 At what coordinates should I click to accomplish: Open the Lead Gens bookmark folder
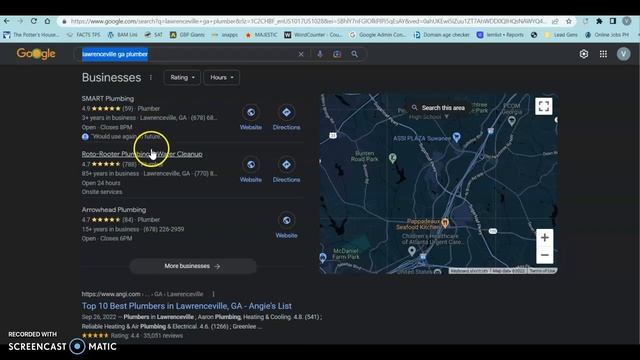coord(561,35)
